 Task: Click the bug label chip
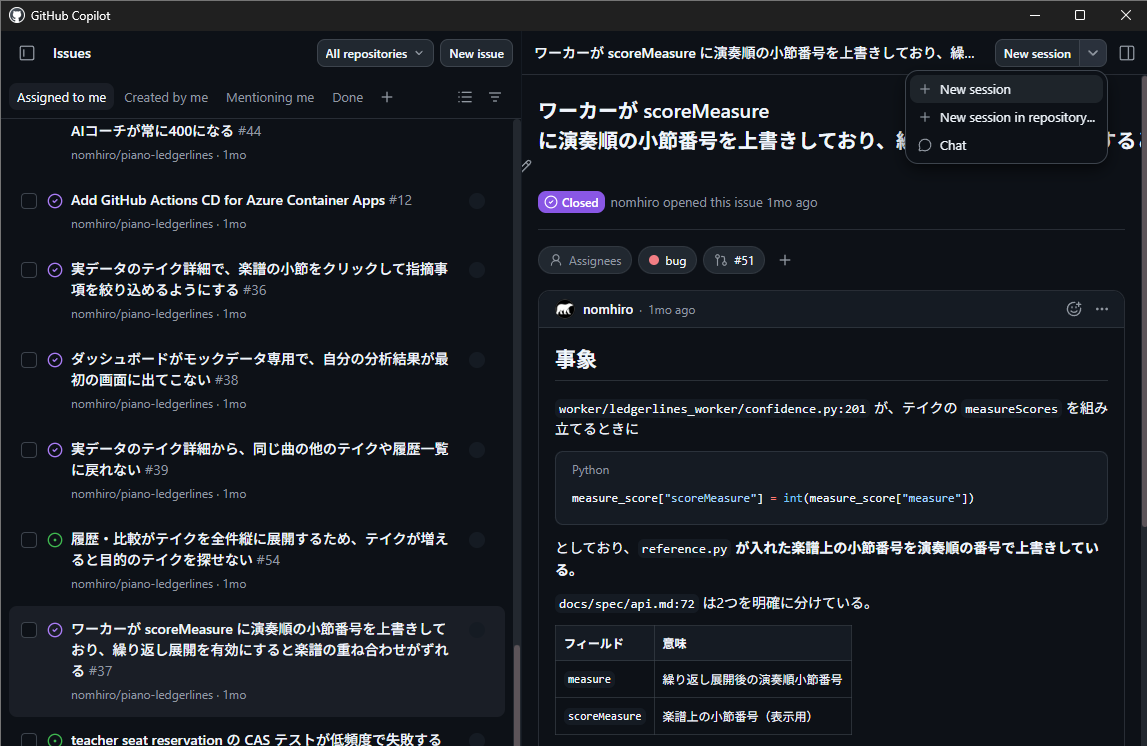tap(667, 260)
